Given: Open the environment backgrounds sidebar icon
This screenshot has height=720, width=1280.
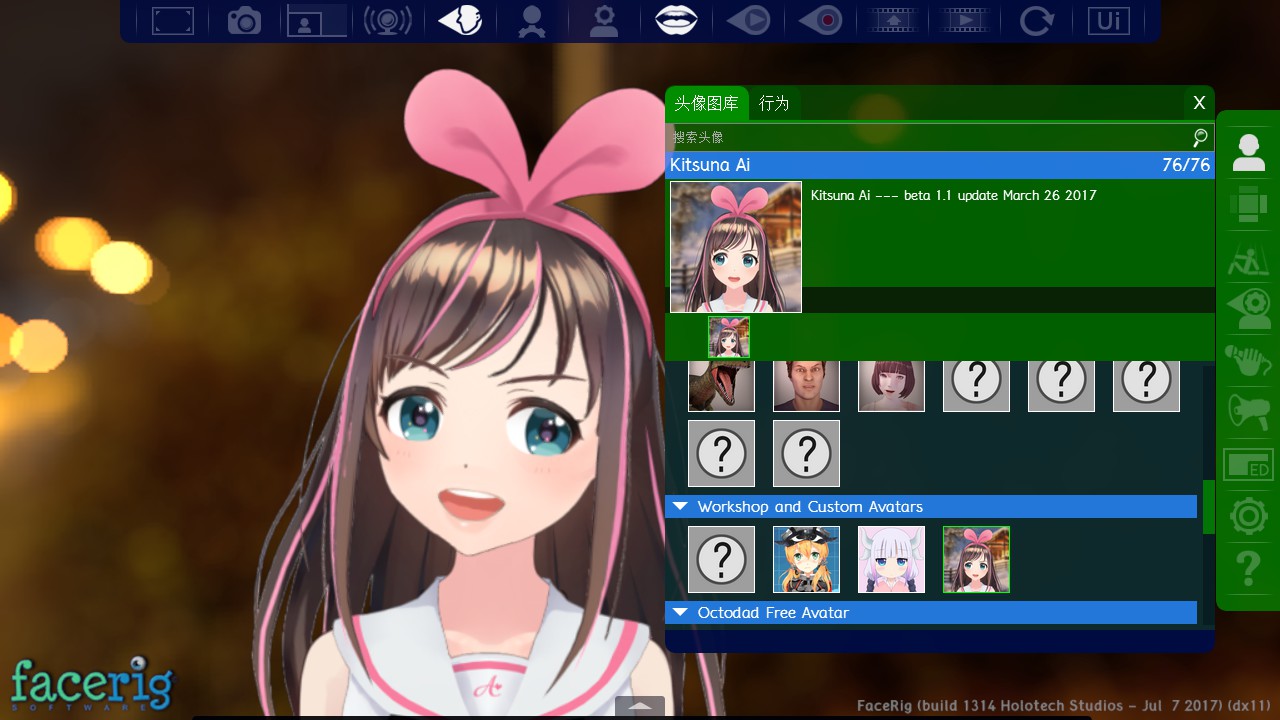Looking at the screenshot, I should [1248, 204].
